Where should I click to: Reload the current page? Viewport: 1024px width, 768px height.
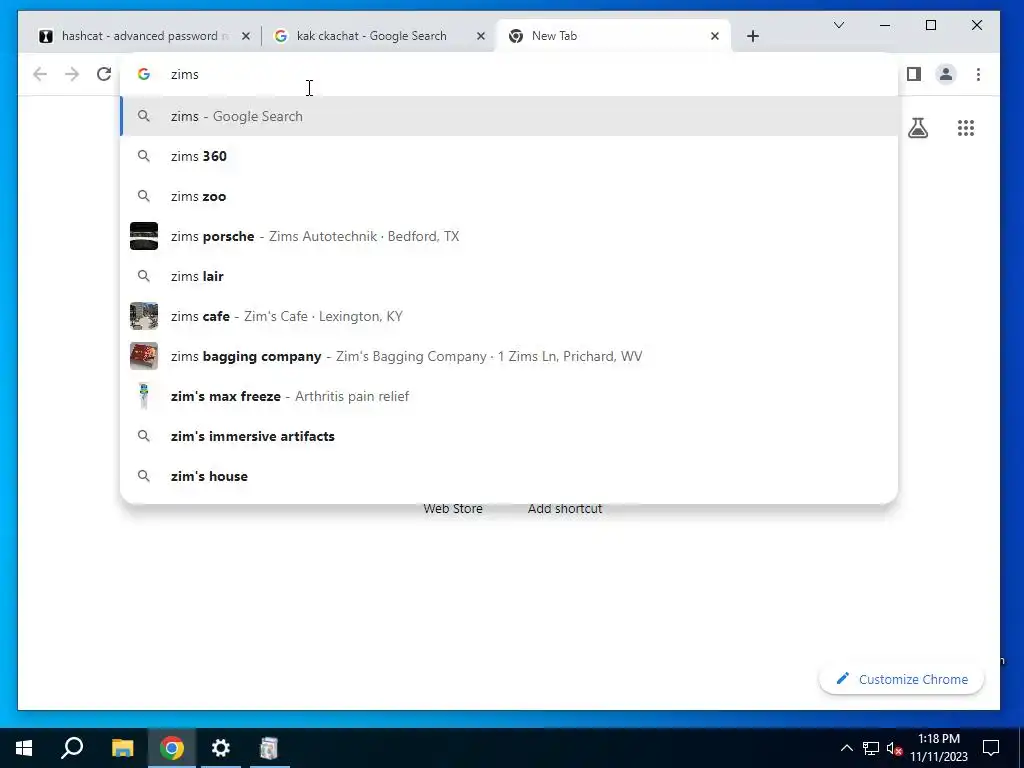click(x=104, y=74)
